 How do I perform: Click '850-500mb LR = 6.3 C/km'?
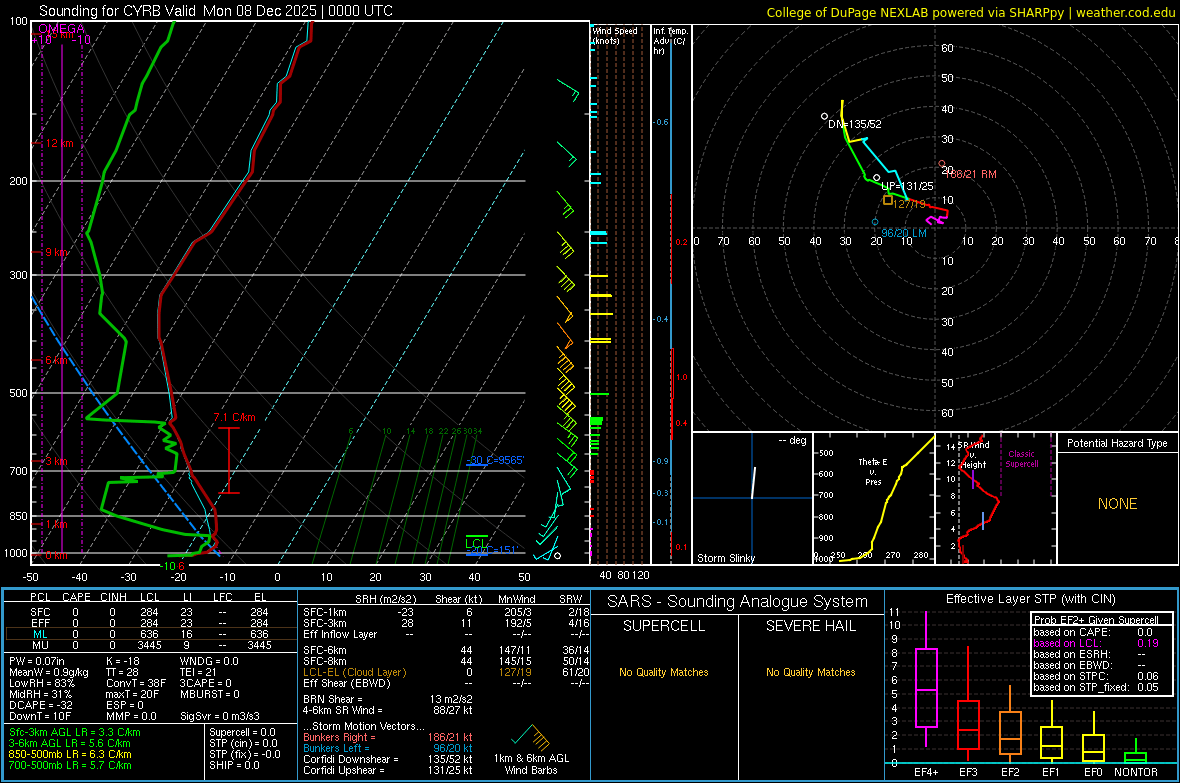pos(70,754)
